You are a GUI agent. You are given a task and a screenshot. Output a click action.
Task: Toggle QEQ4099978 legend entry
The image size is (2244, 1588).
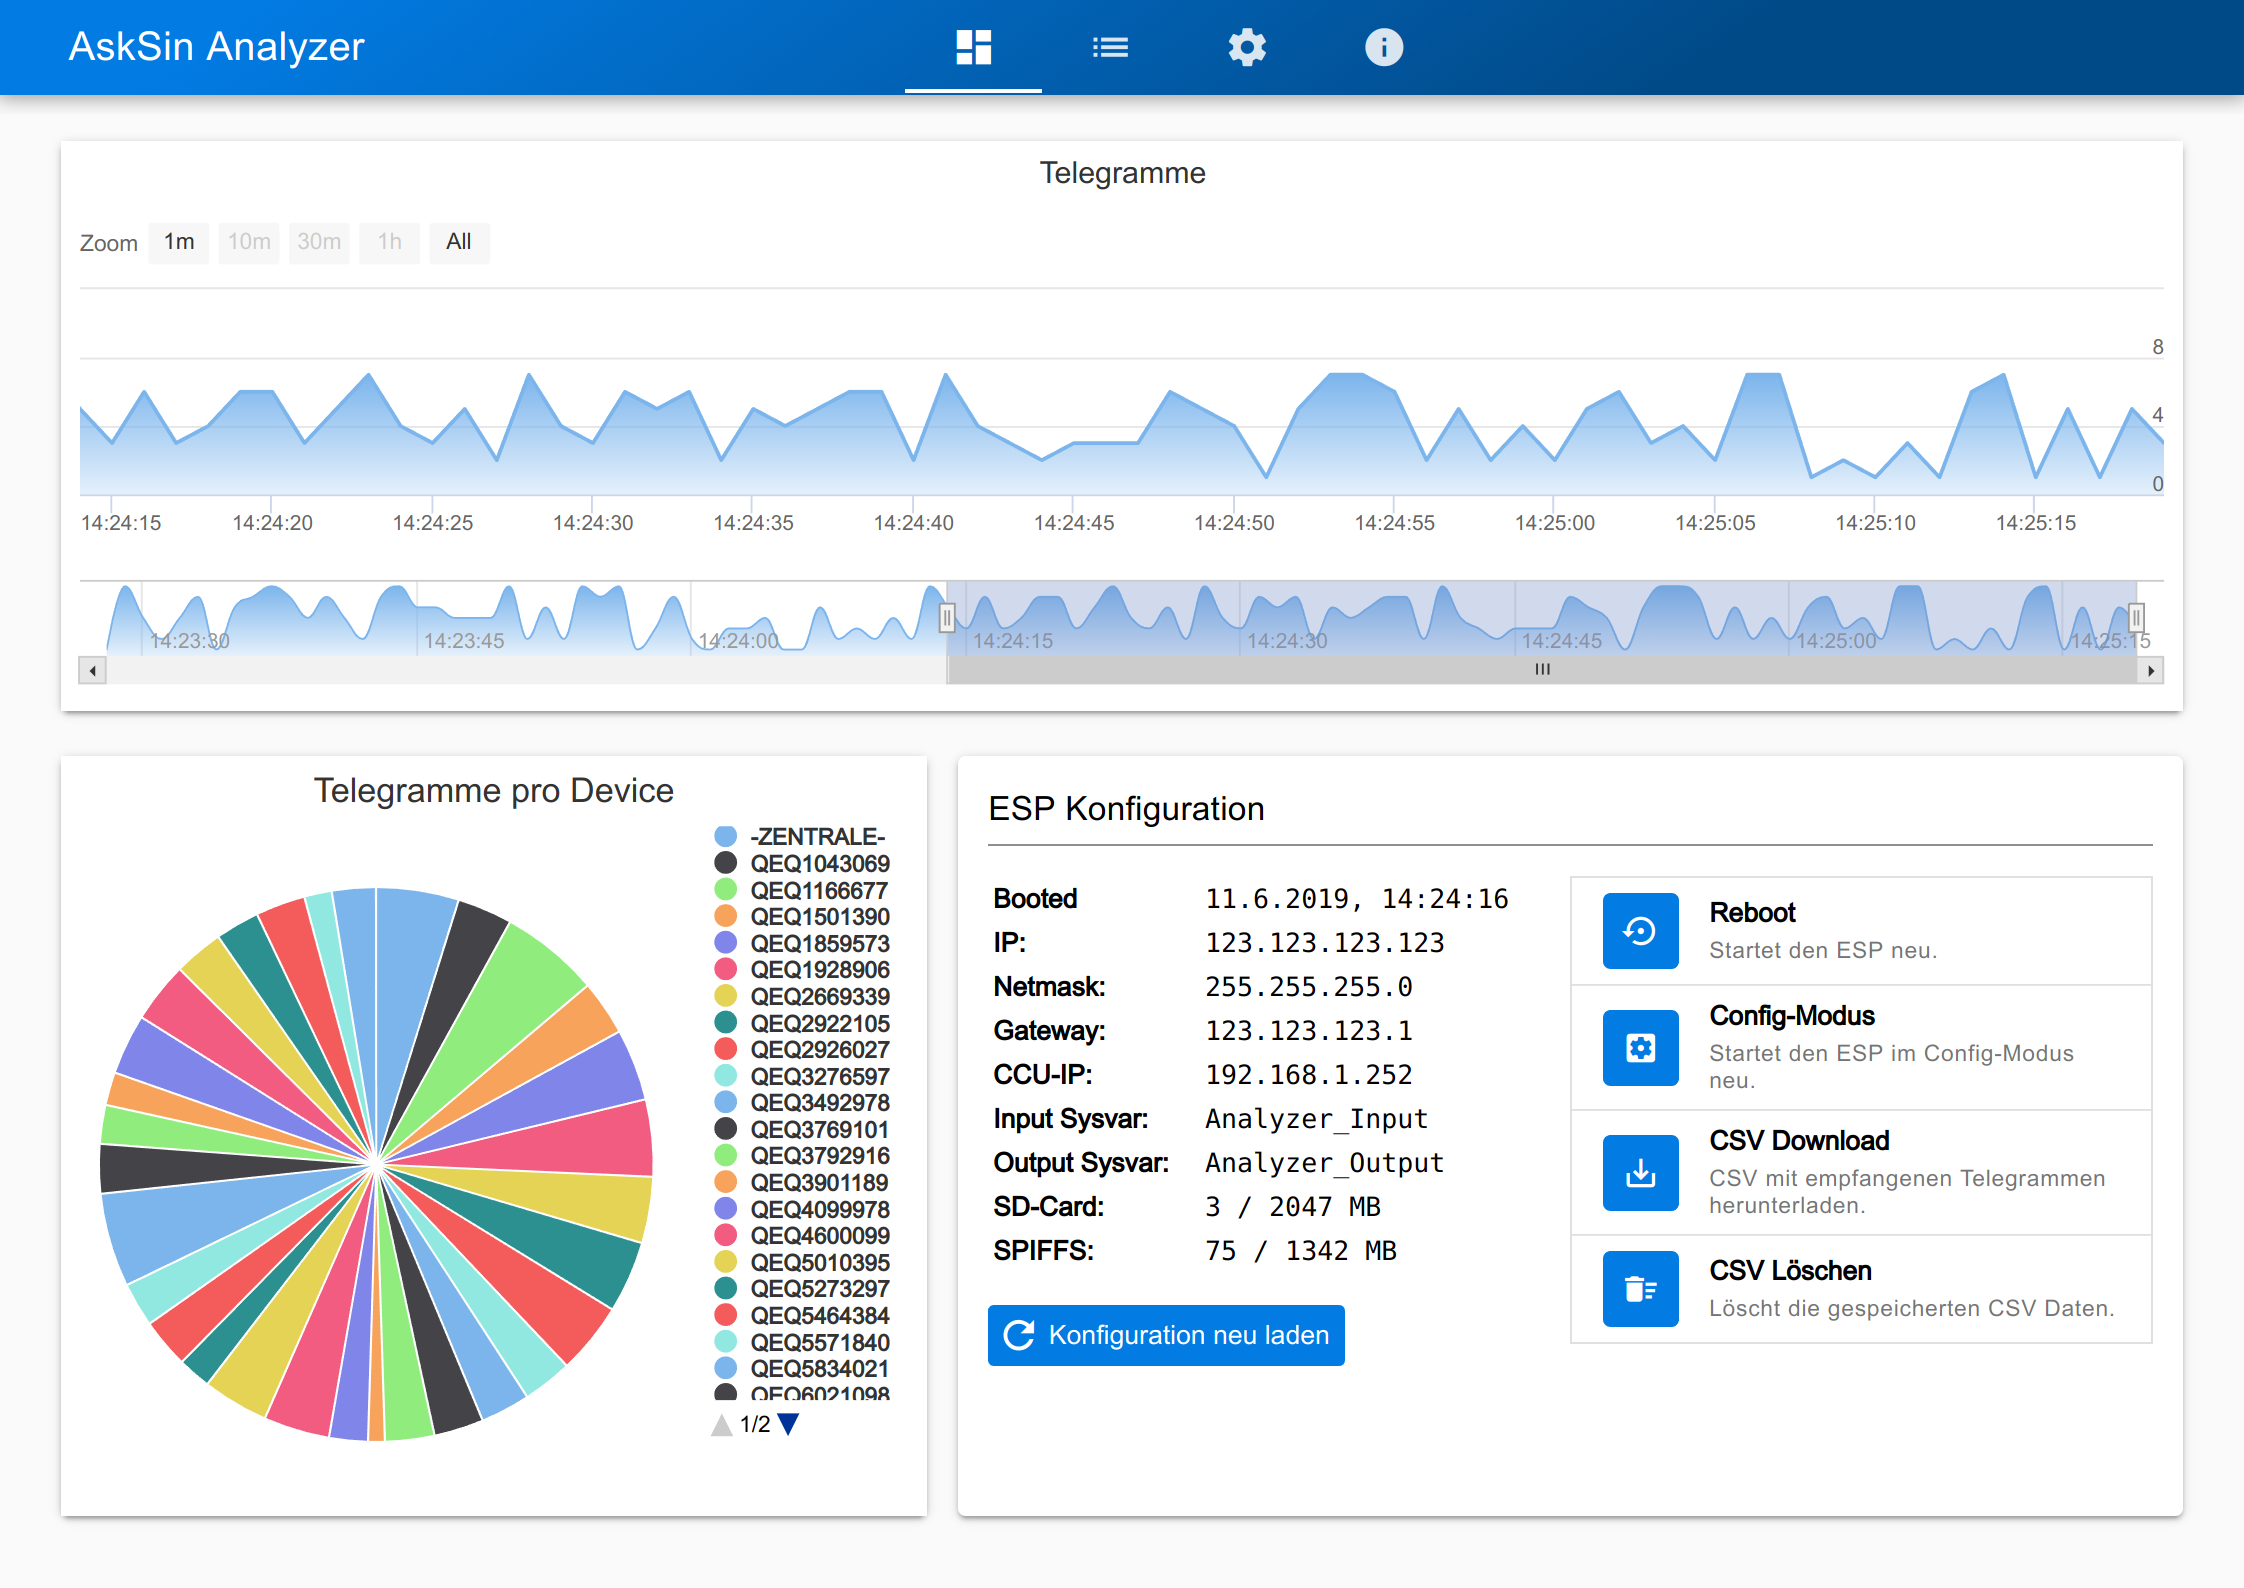pos(802,1209)
